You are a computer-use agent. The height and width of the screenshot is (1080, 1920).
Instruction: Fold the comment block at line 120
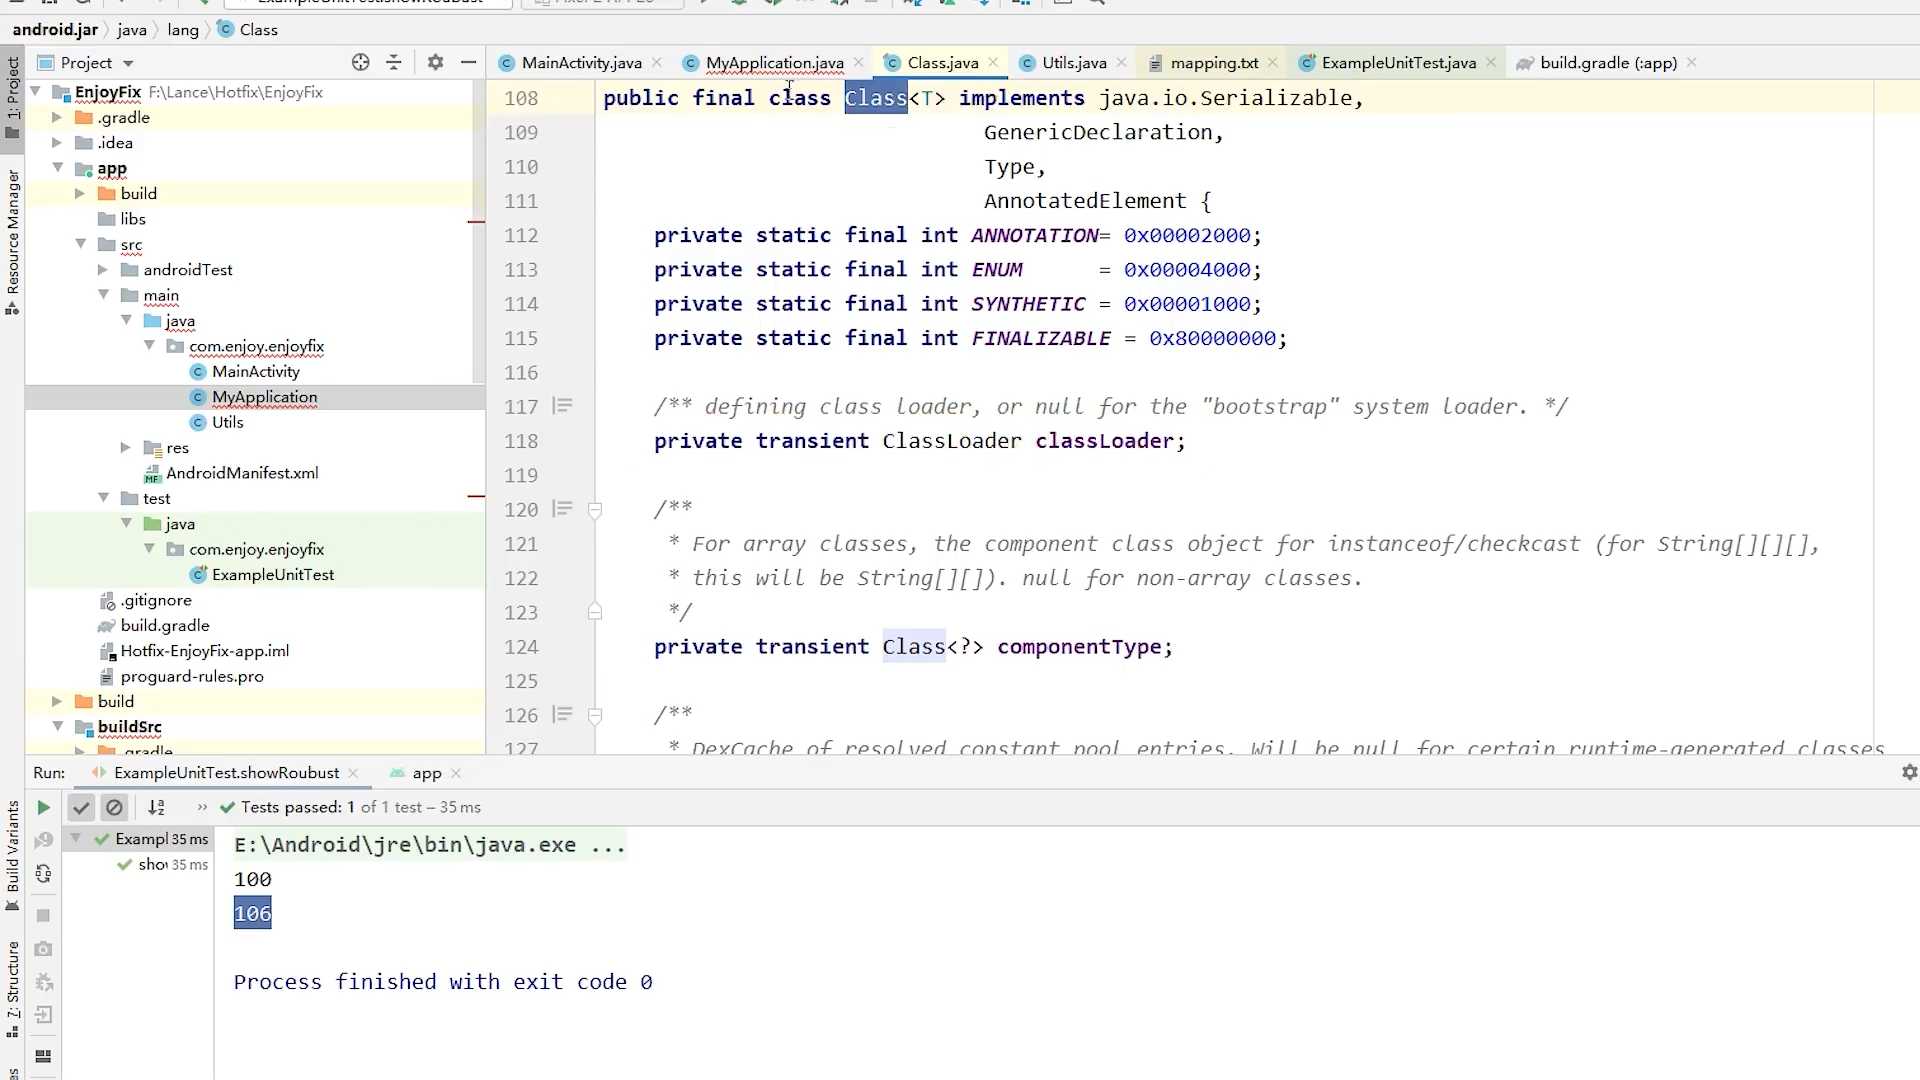[x=594, y=510]
